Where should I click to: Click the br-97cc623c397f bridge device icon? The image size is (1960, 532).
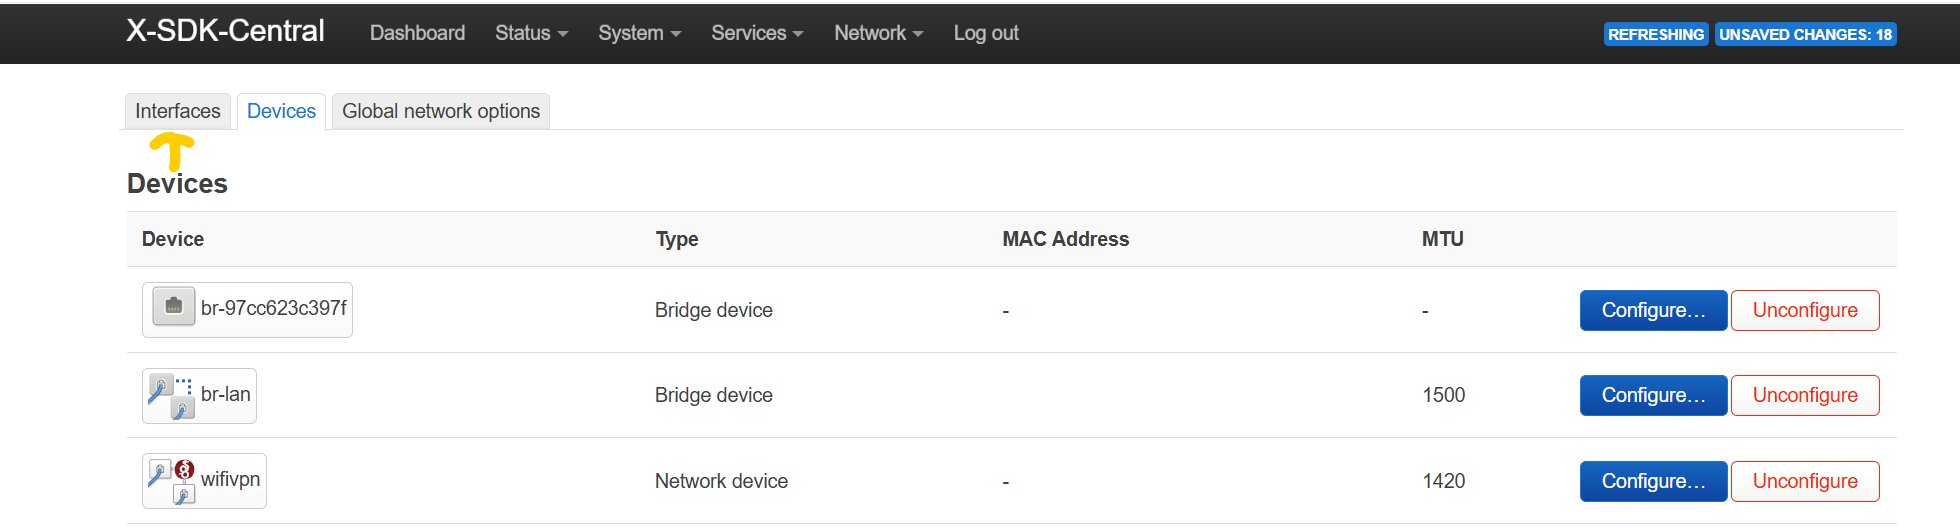tap(174, 307)
